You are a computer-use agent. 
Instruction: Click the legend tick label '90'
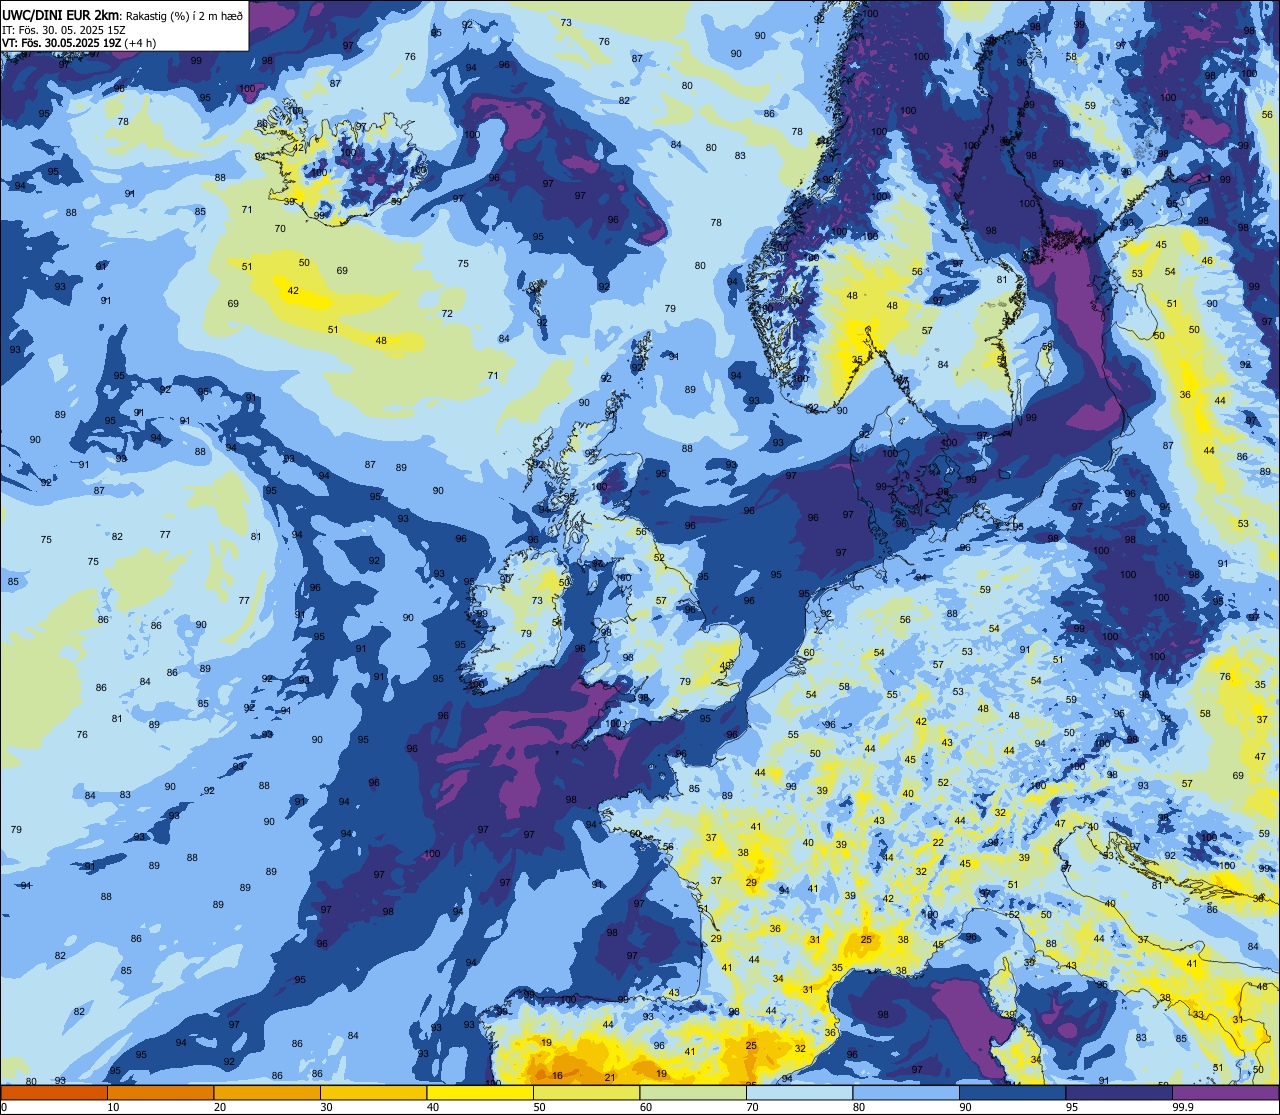tap(965, 1107)
